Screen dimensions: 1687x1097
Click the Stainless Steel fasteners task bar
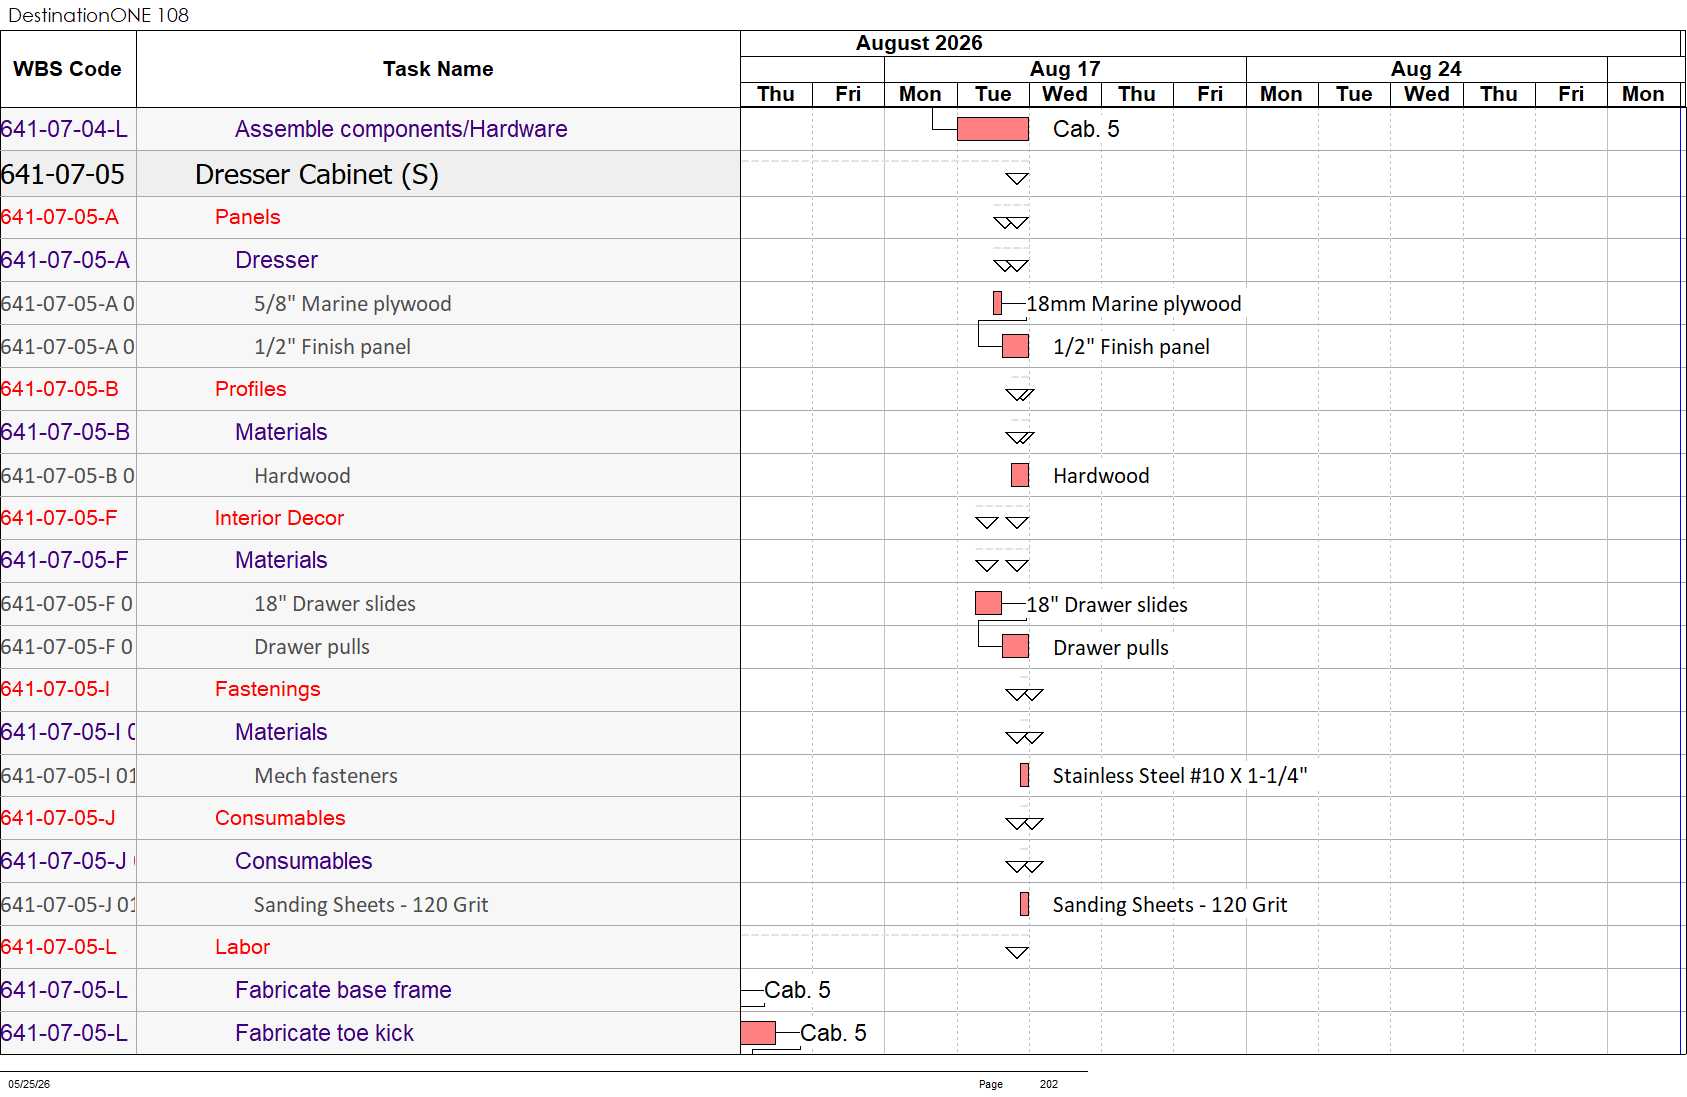(x=1024, y=775)
